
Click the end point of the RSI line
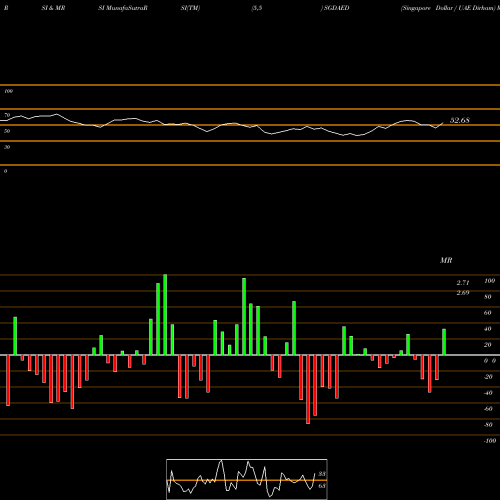pos(443,123)
